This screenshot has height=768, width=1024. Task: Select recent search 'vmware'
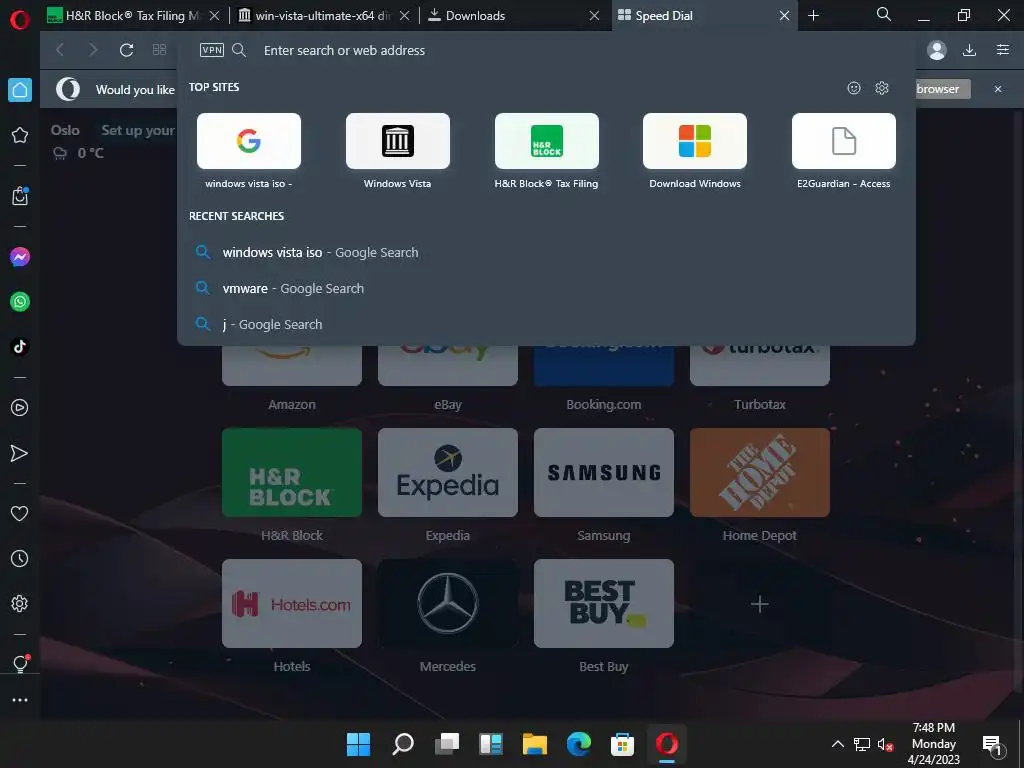click(546, 288)
